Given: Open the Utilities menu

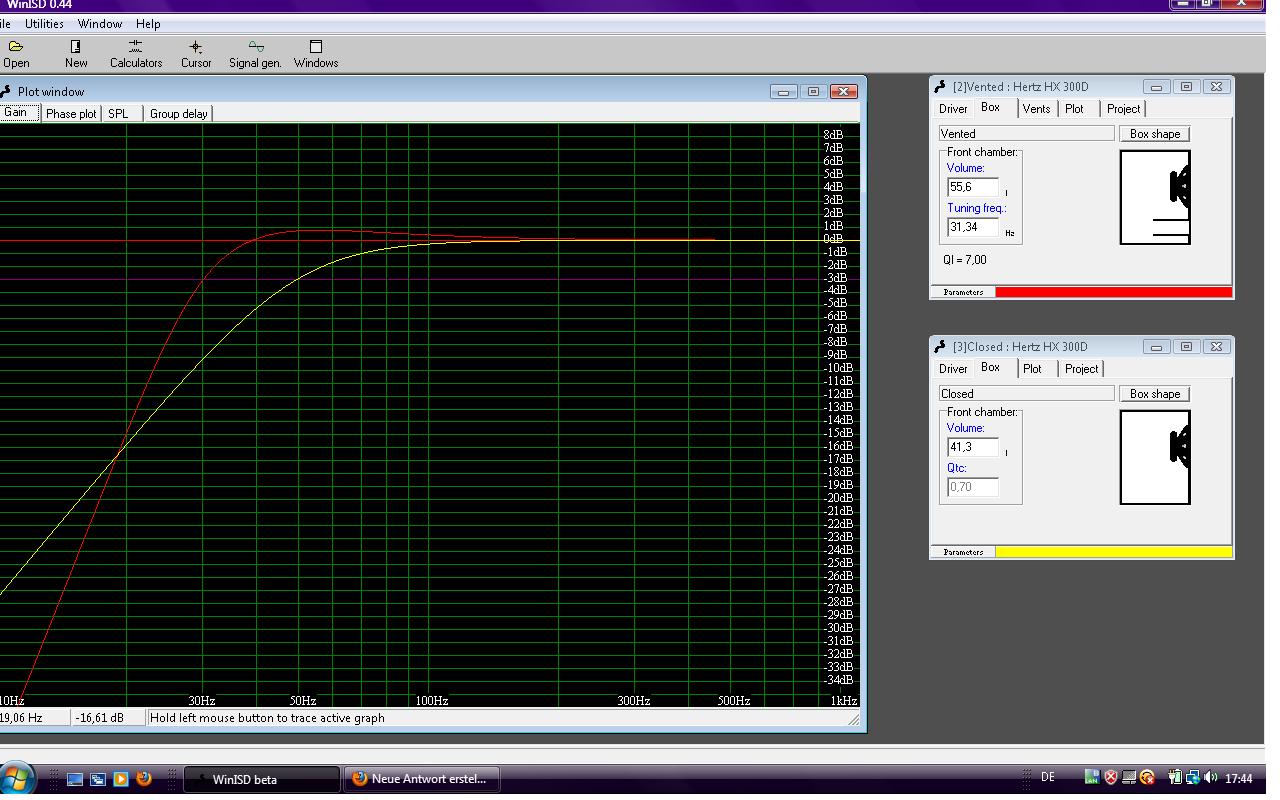Looking at the screenshot, I should point(44,24).
